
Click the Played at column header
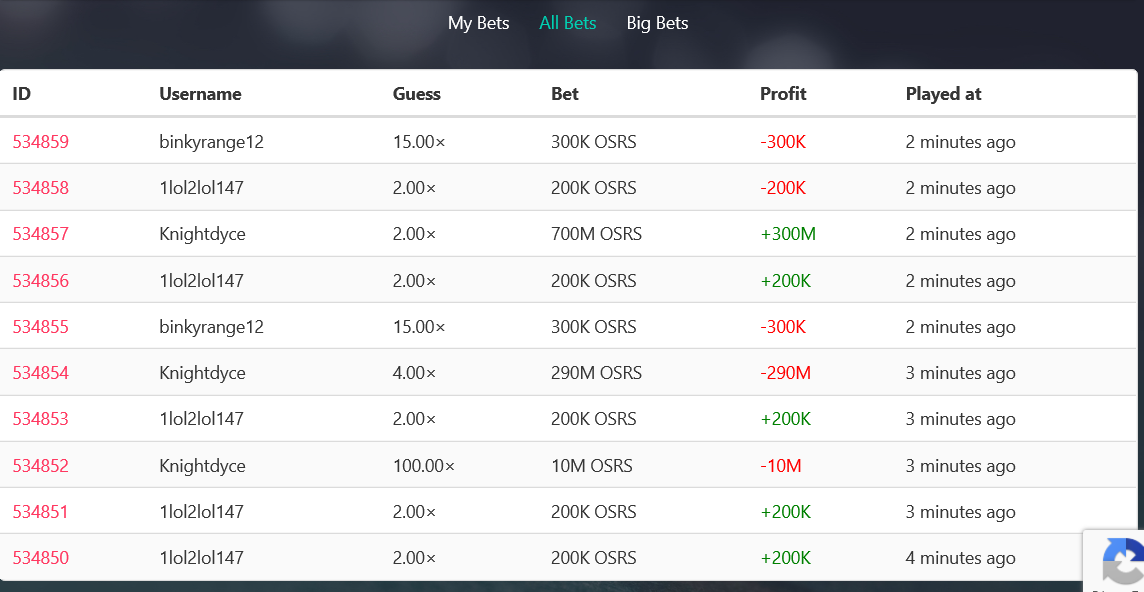pos(943,94)
